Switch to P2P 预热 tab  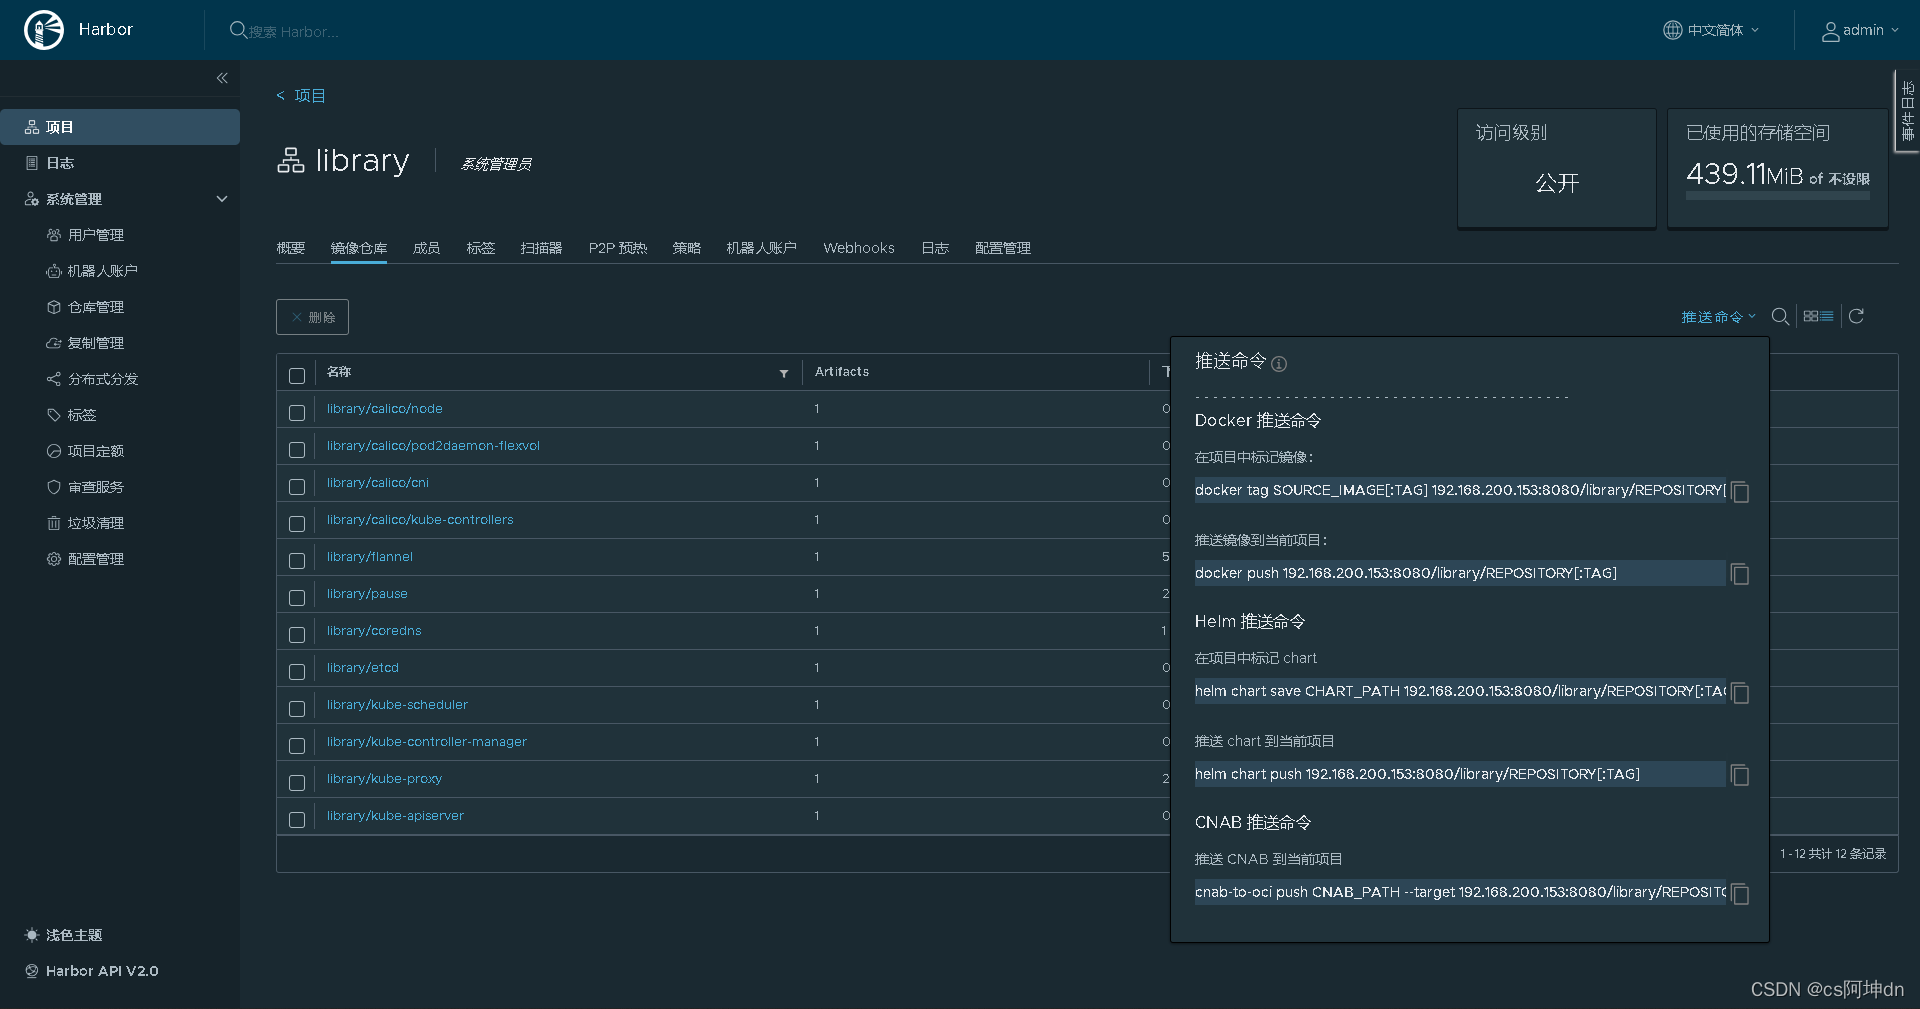[x=618, y=248]
